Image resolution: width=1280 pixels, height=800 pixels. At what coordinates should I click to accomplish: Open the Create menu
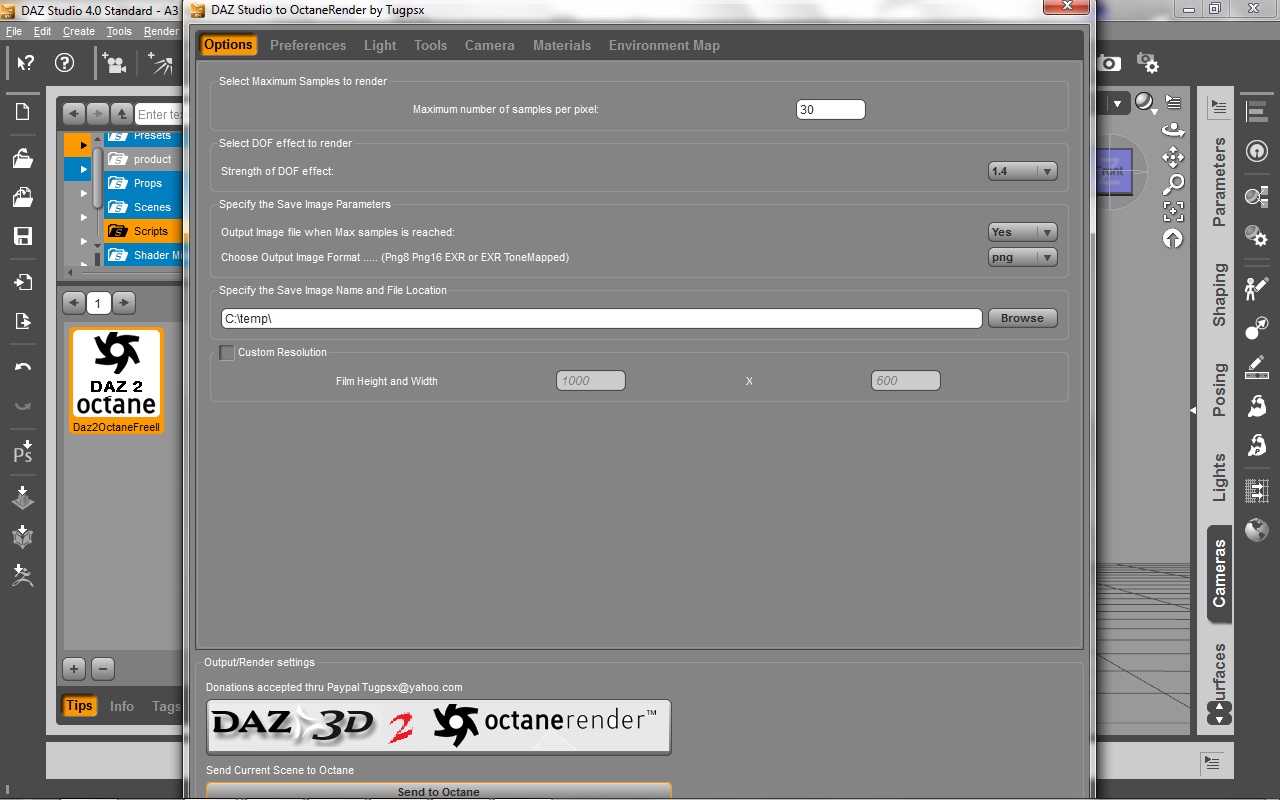pos(79,31)
